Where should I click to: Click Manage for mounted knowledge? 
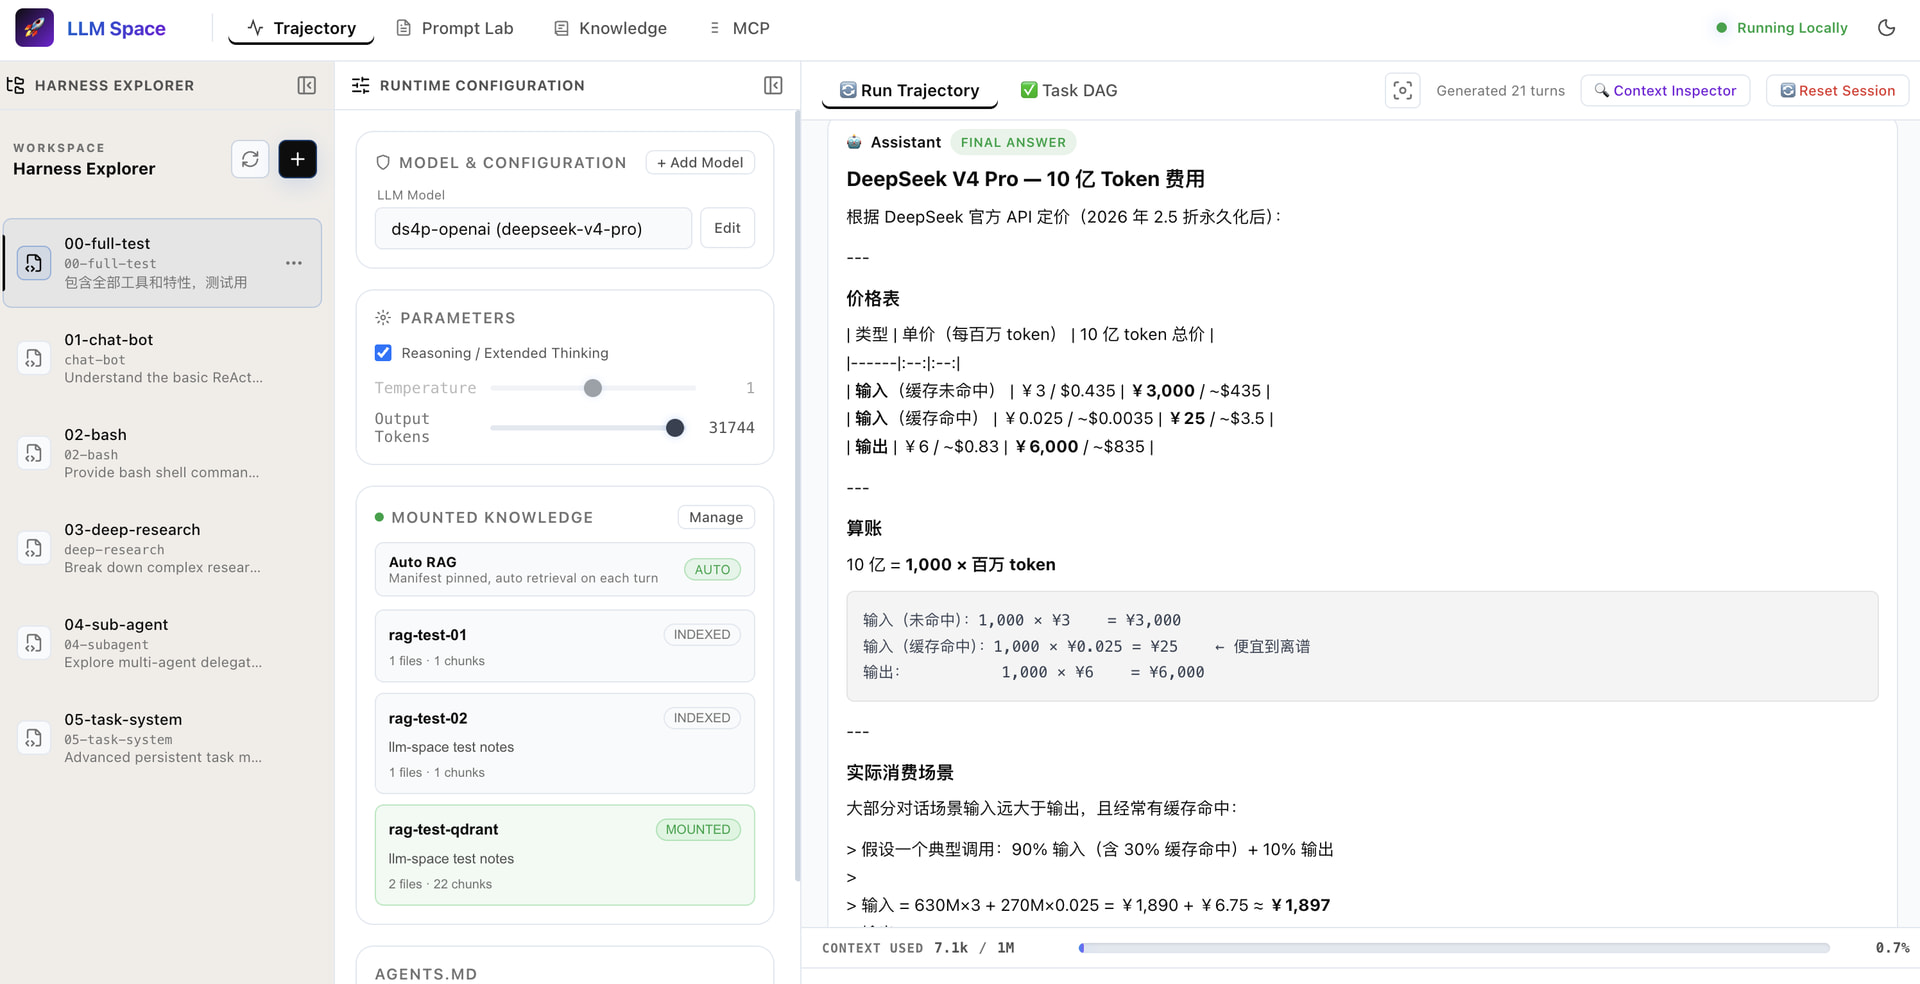pyautogui.click(x=716, y=517)
